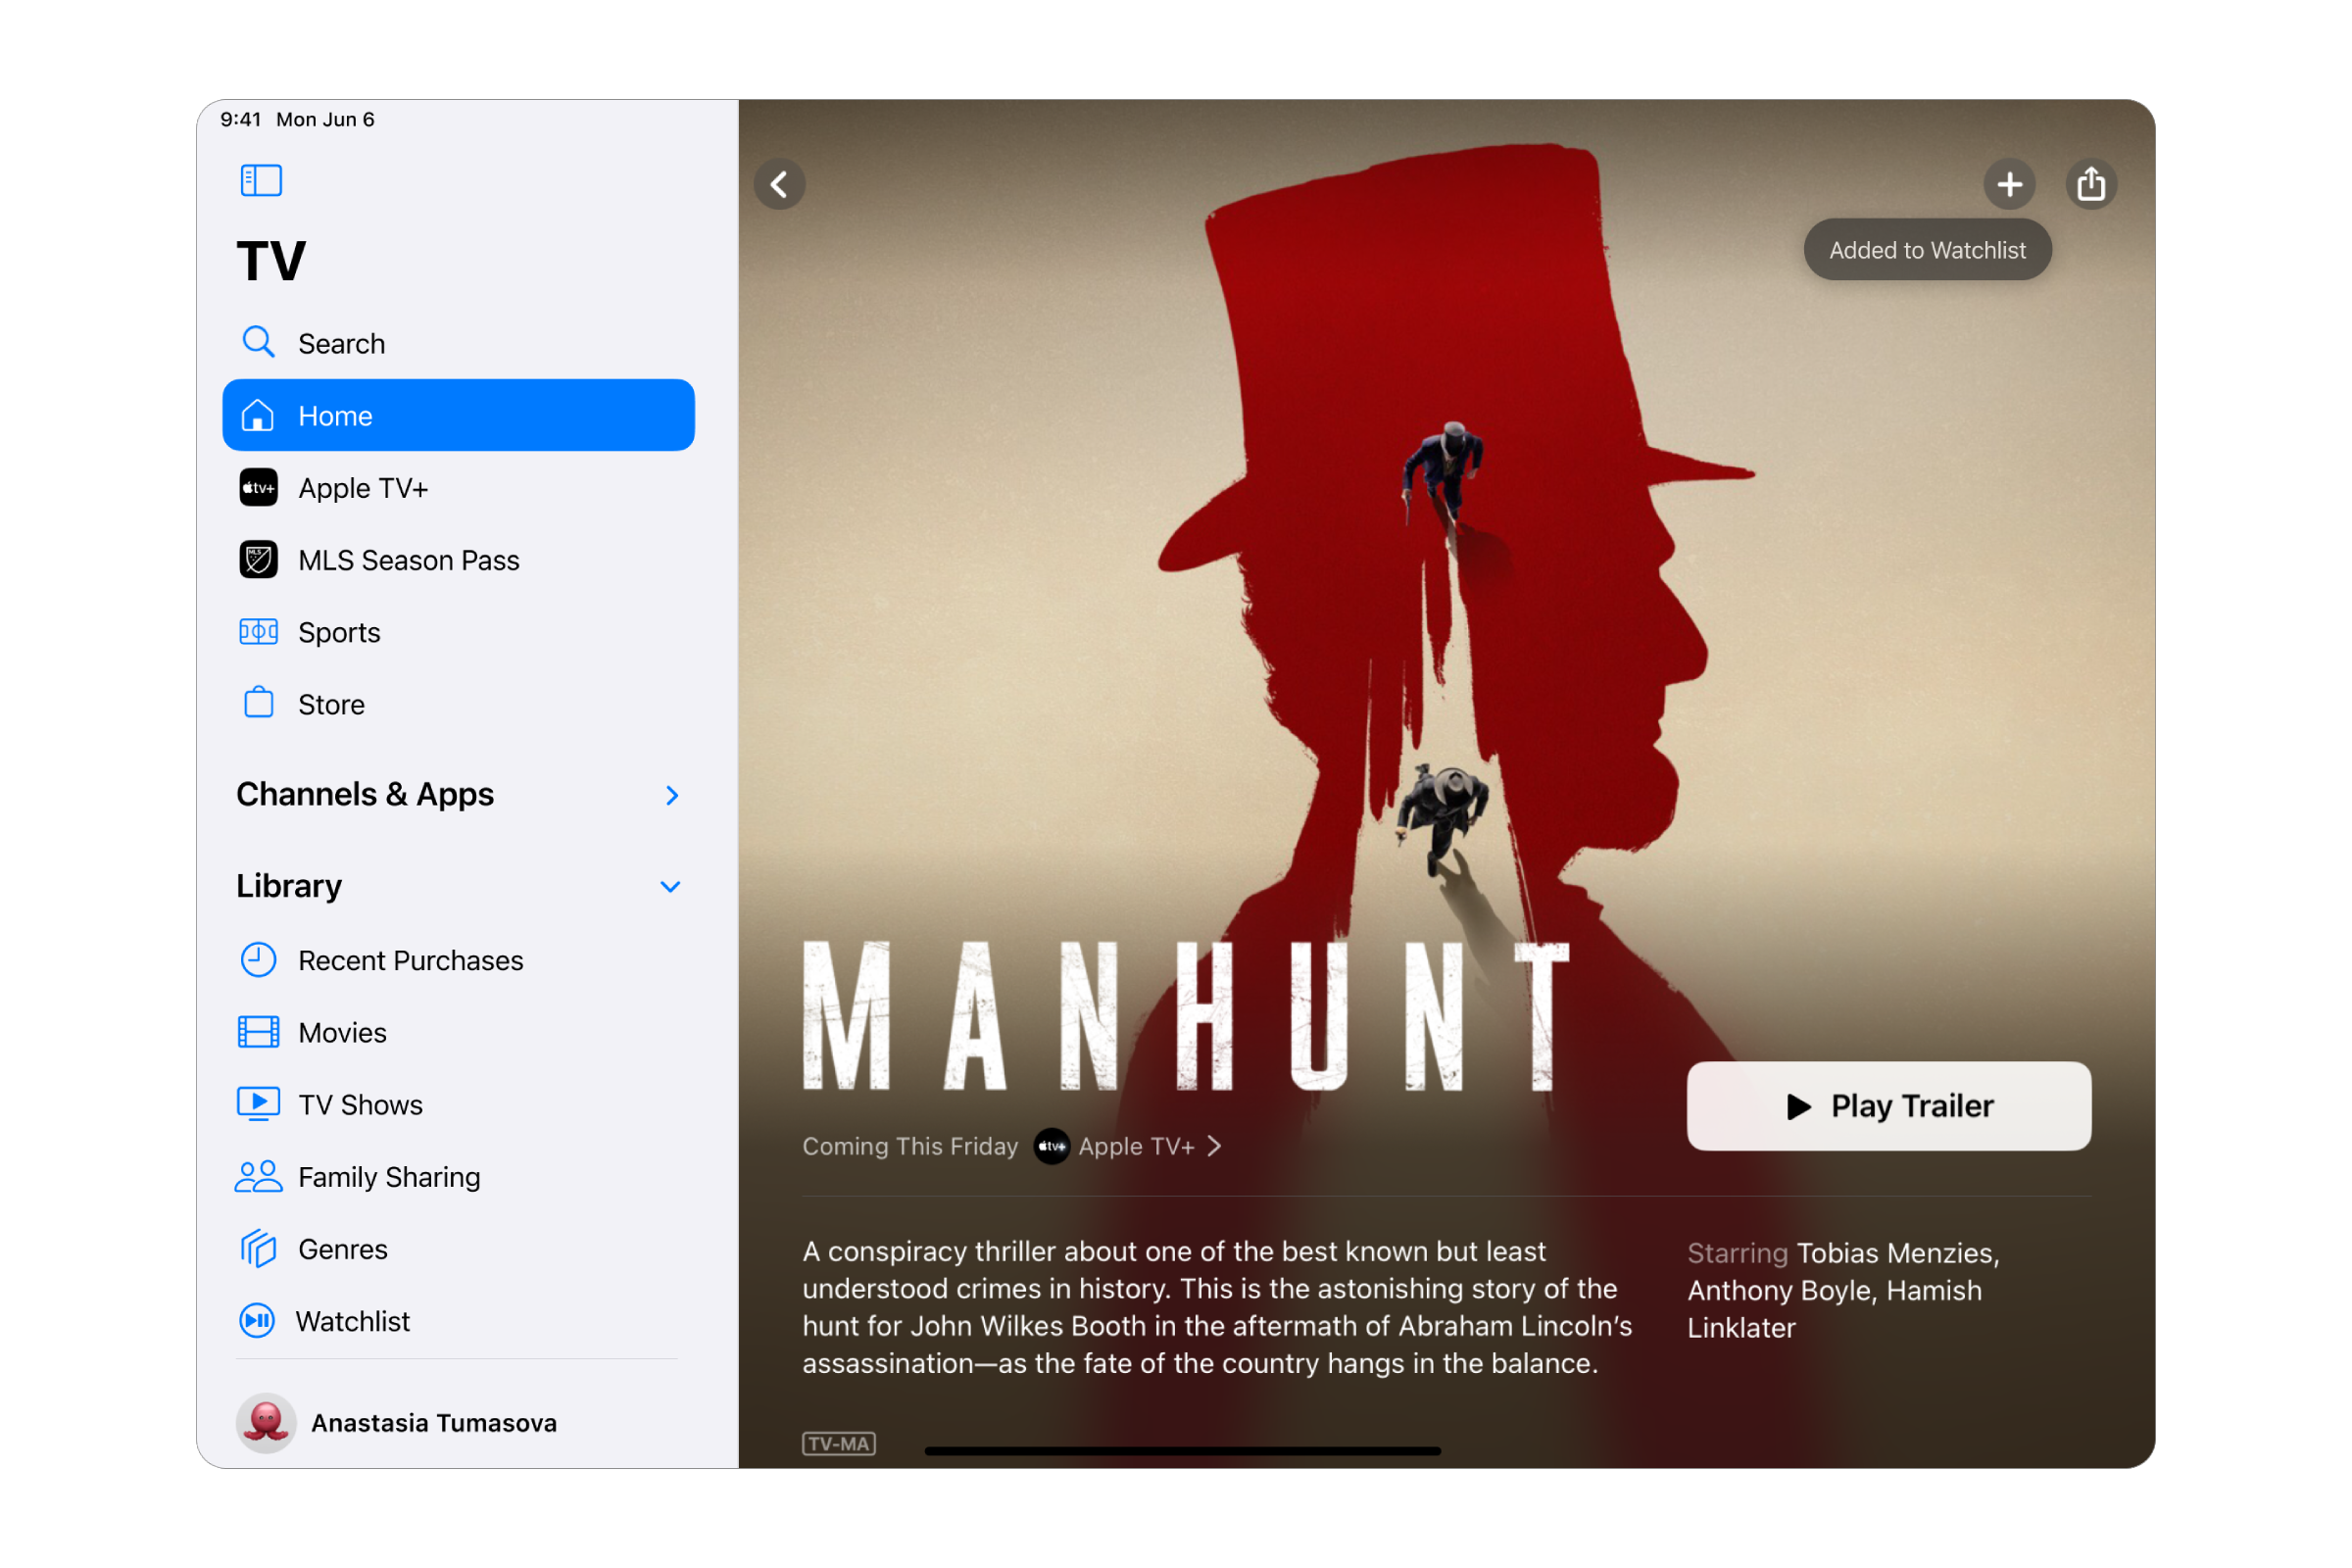
Task: Click the Apple TV+ sidebar icon
Action: pyautogui.click(x=259, y=488)
